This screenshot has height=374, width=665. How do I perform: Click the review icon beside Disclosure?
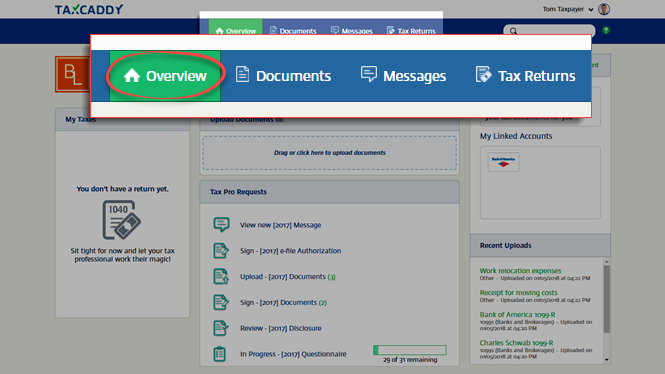(221, 328)
